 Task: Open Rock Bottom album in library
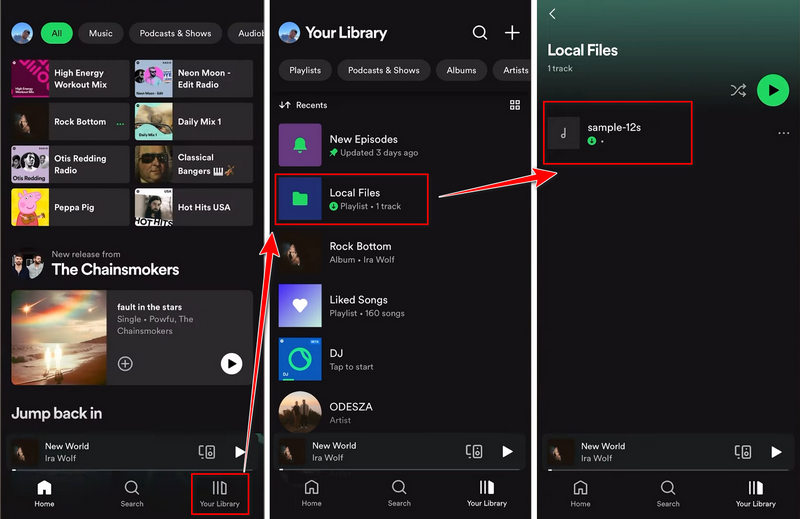point(400,252)
